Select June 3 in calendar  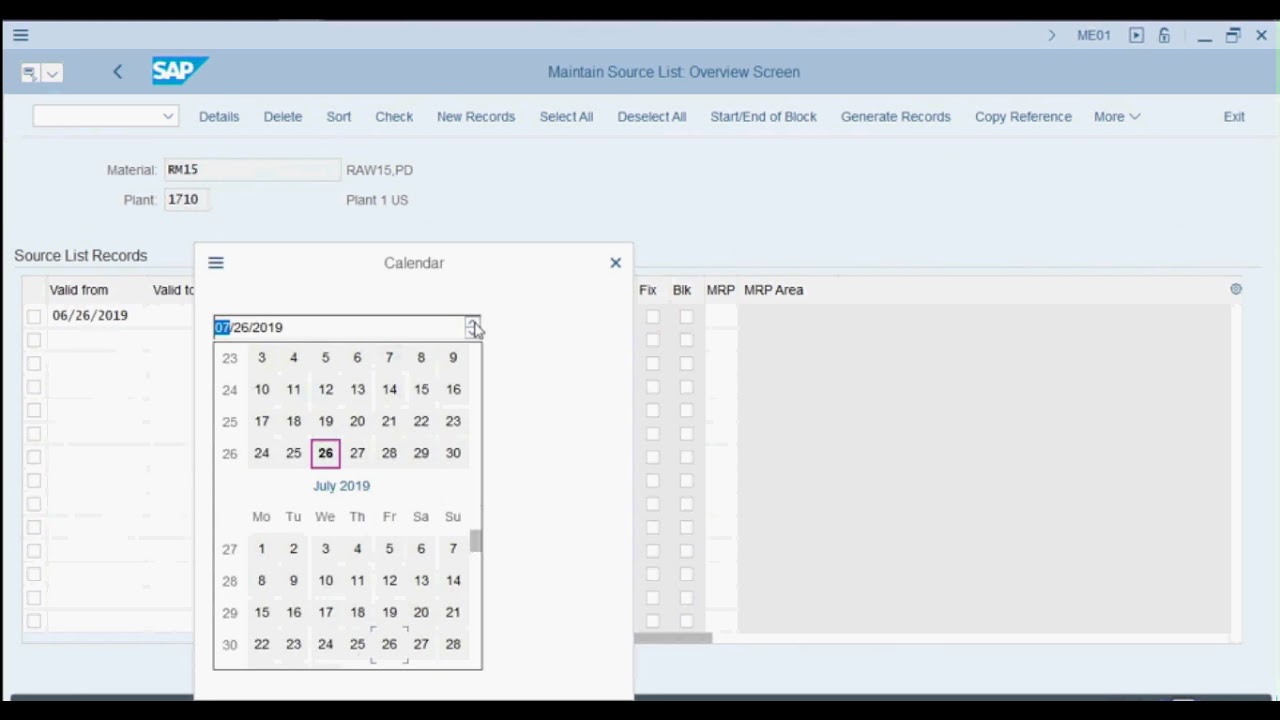coord(261,357)
